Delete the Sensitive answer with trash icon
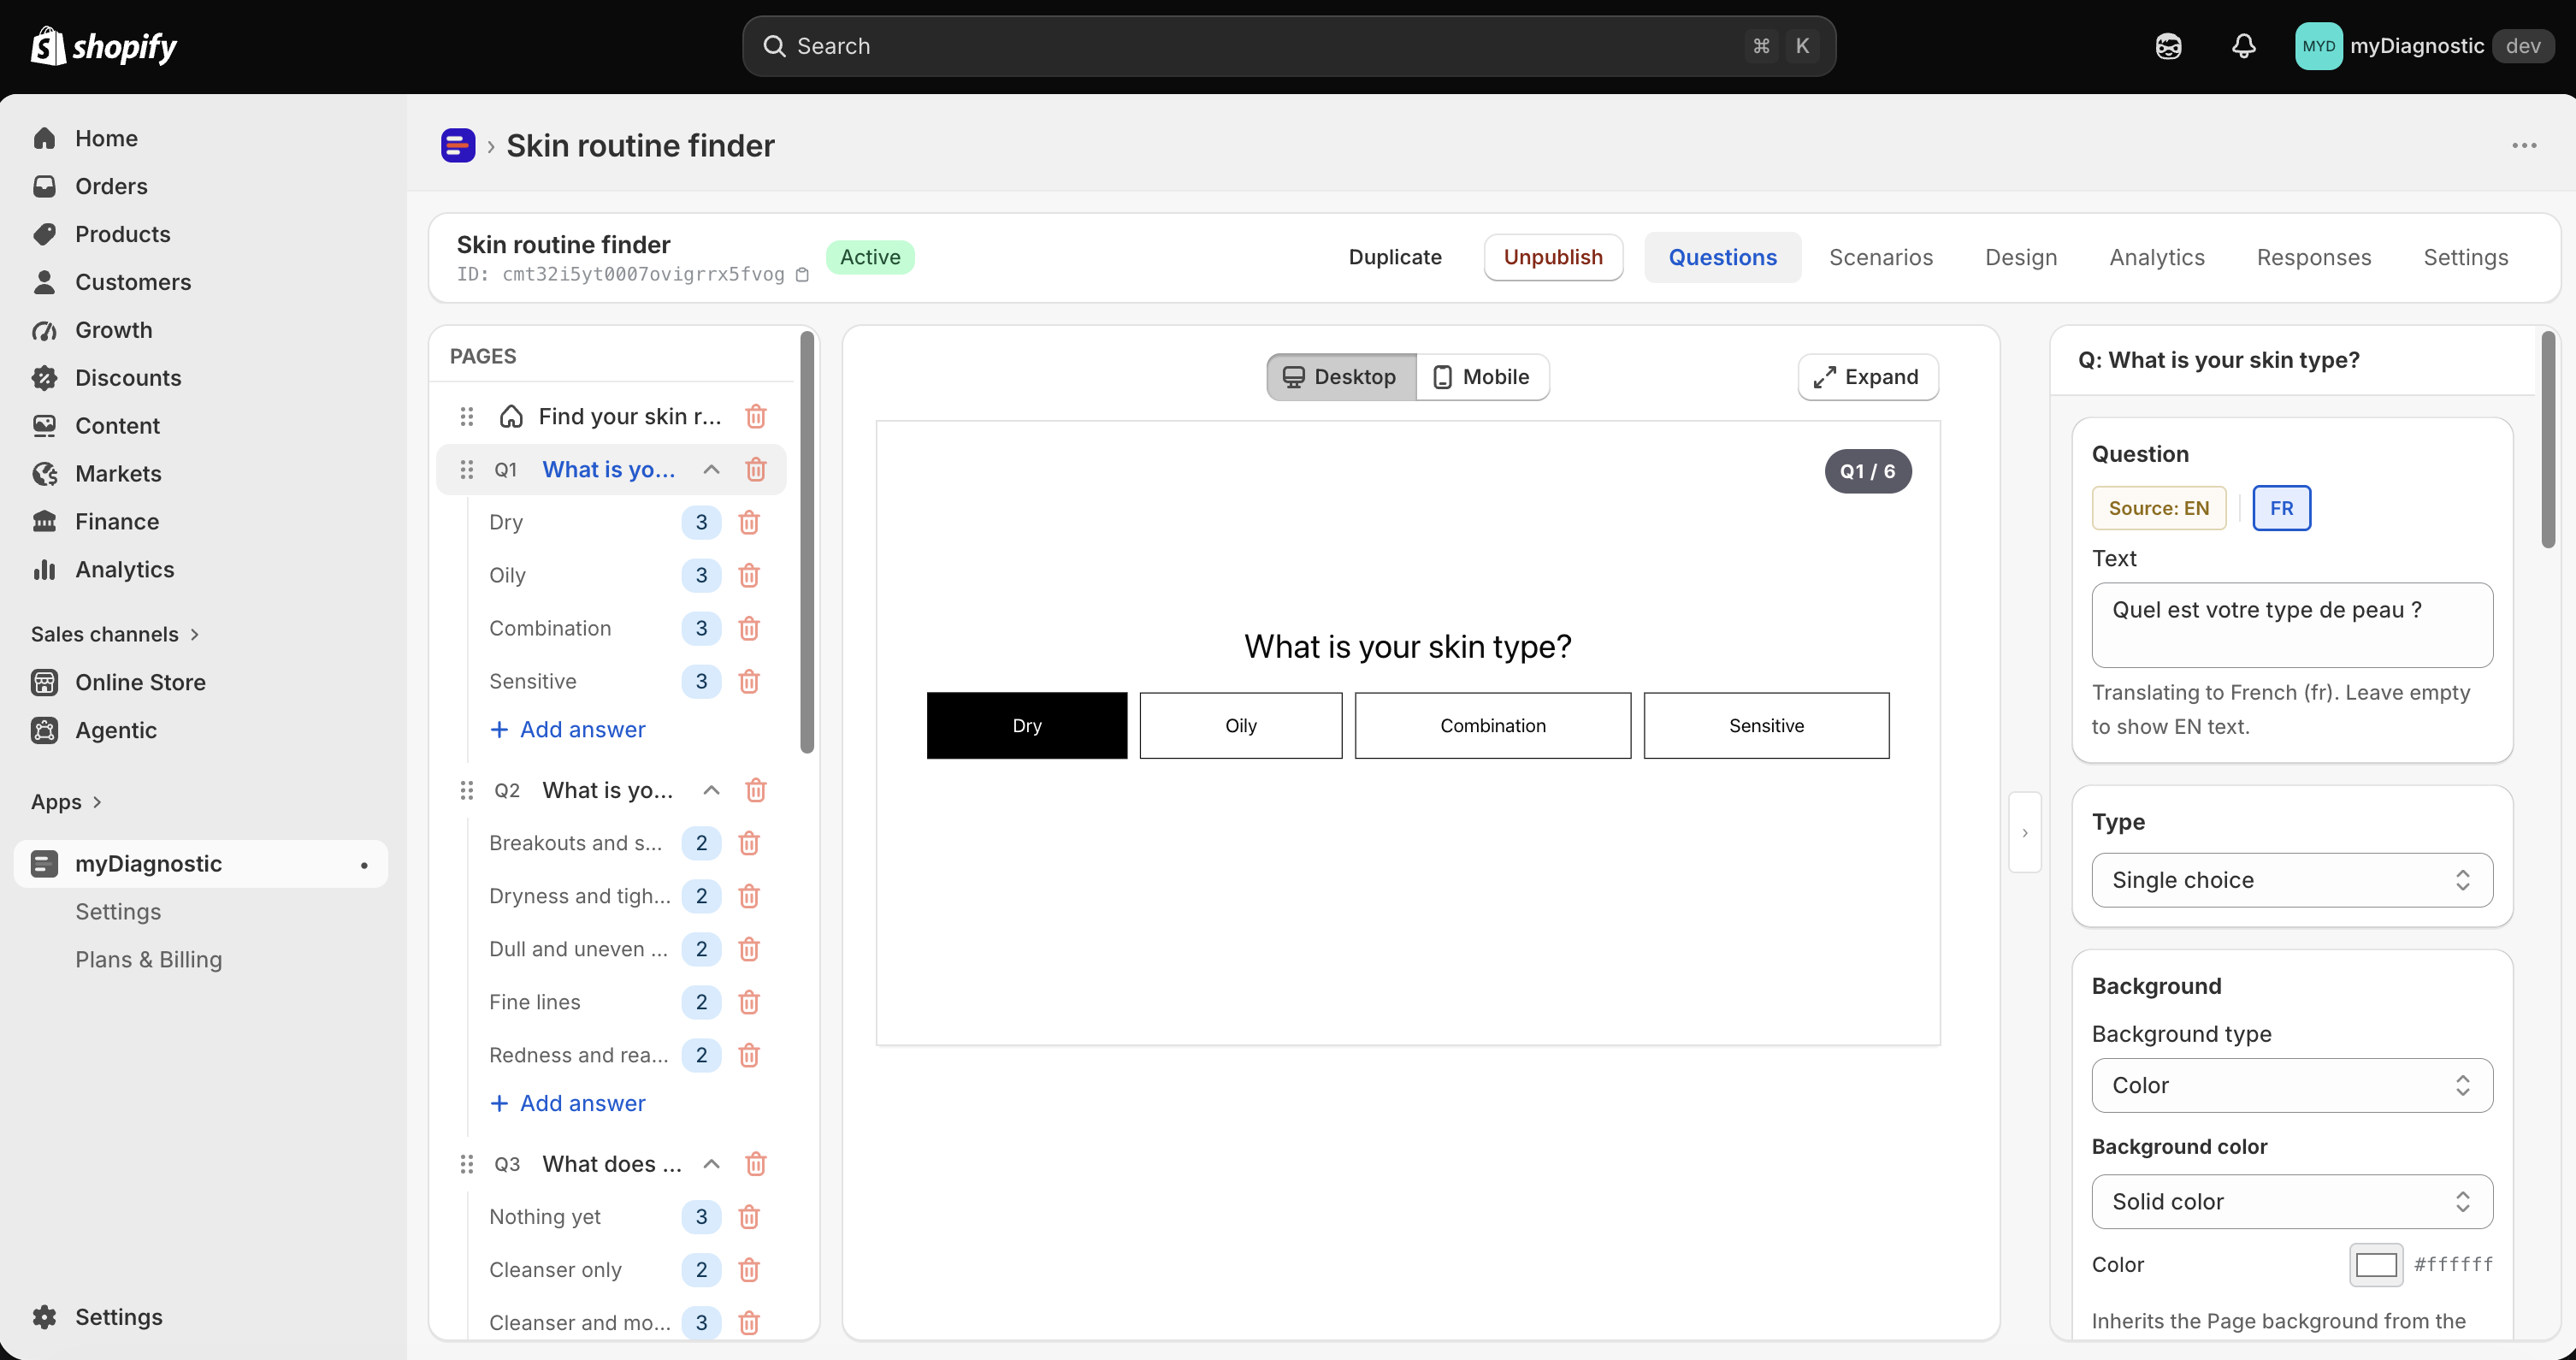2576x1360 pixels. tap(749, 681)
